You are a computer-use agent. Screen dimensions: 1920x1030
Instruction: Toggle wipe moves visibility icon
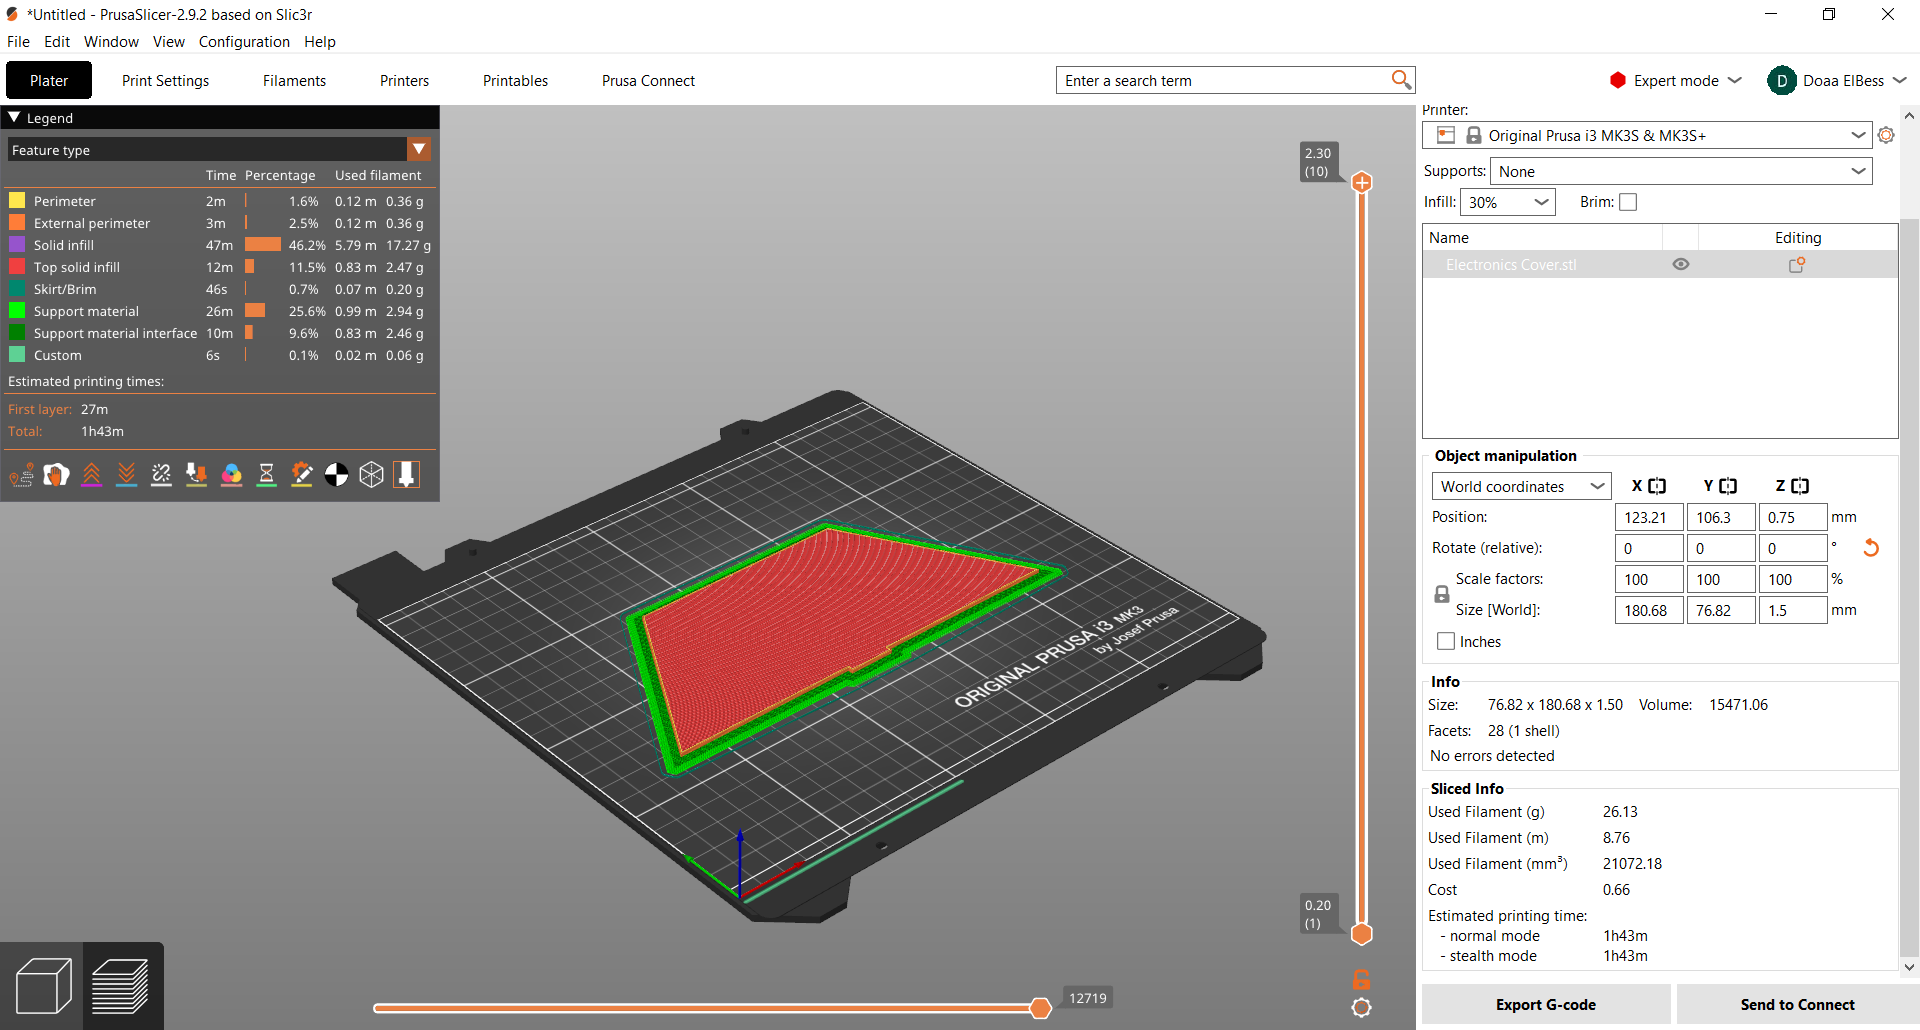point(56,474)
